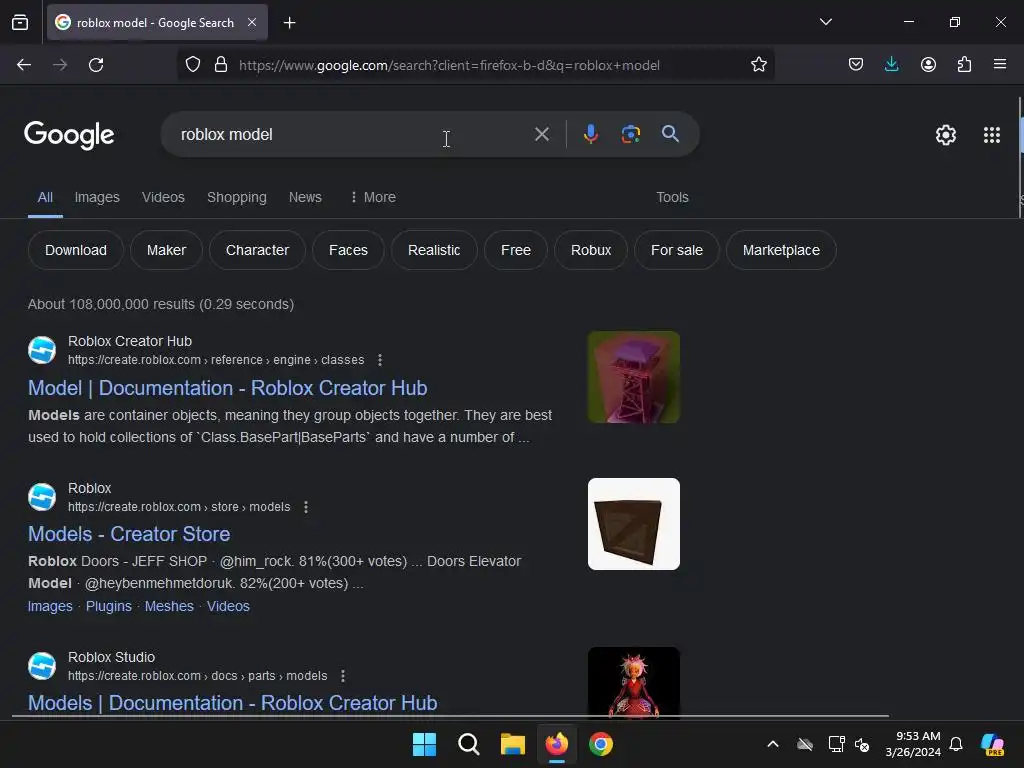Switch to the Images tab

(x=97, y=197)
